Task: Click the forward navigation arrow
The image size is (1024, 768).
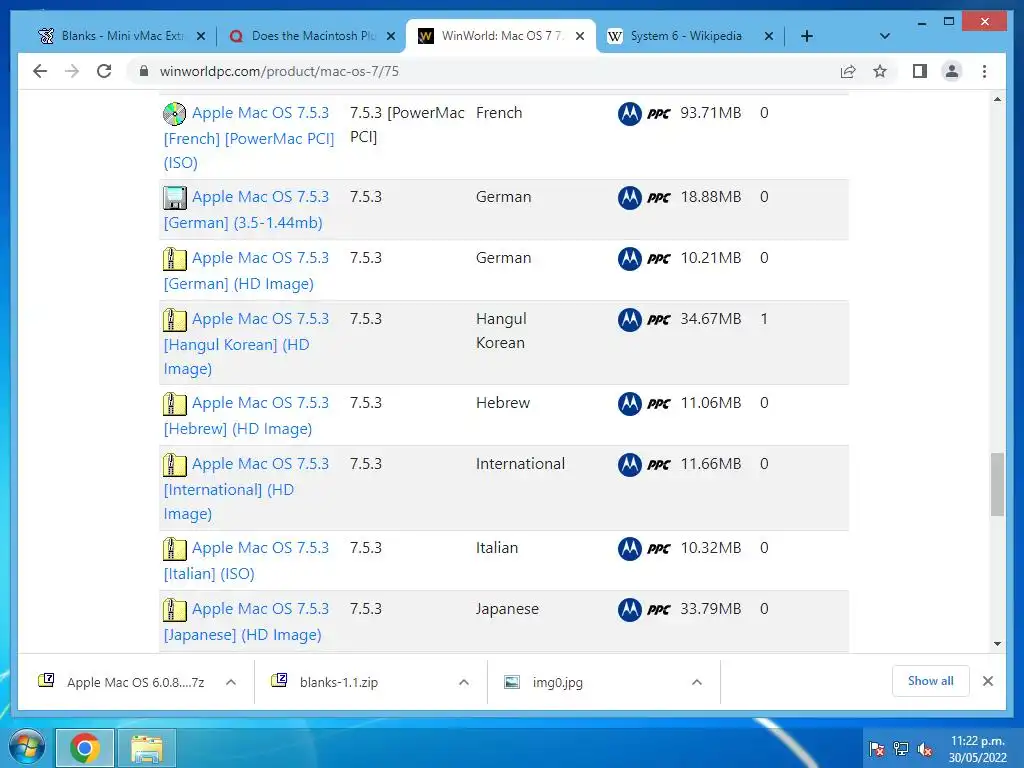Action: [x=72, y=71]
